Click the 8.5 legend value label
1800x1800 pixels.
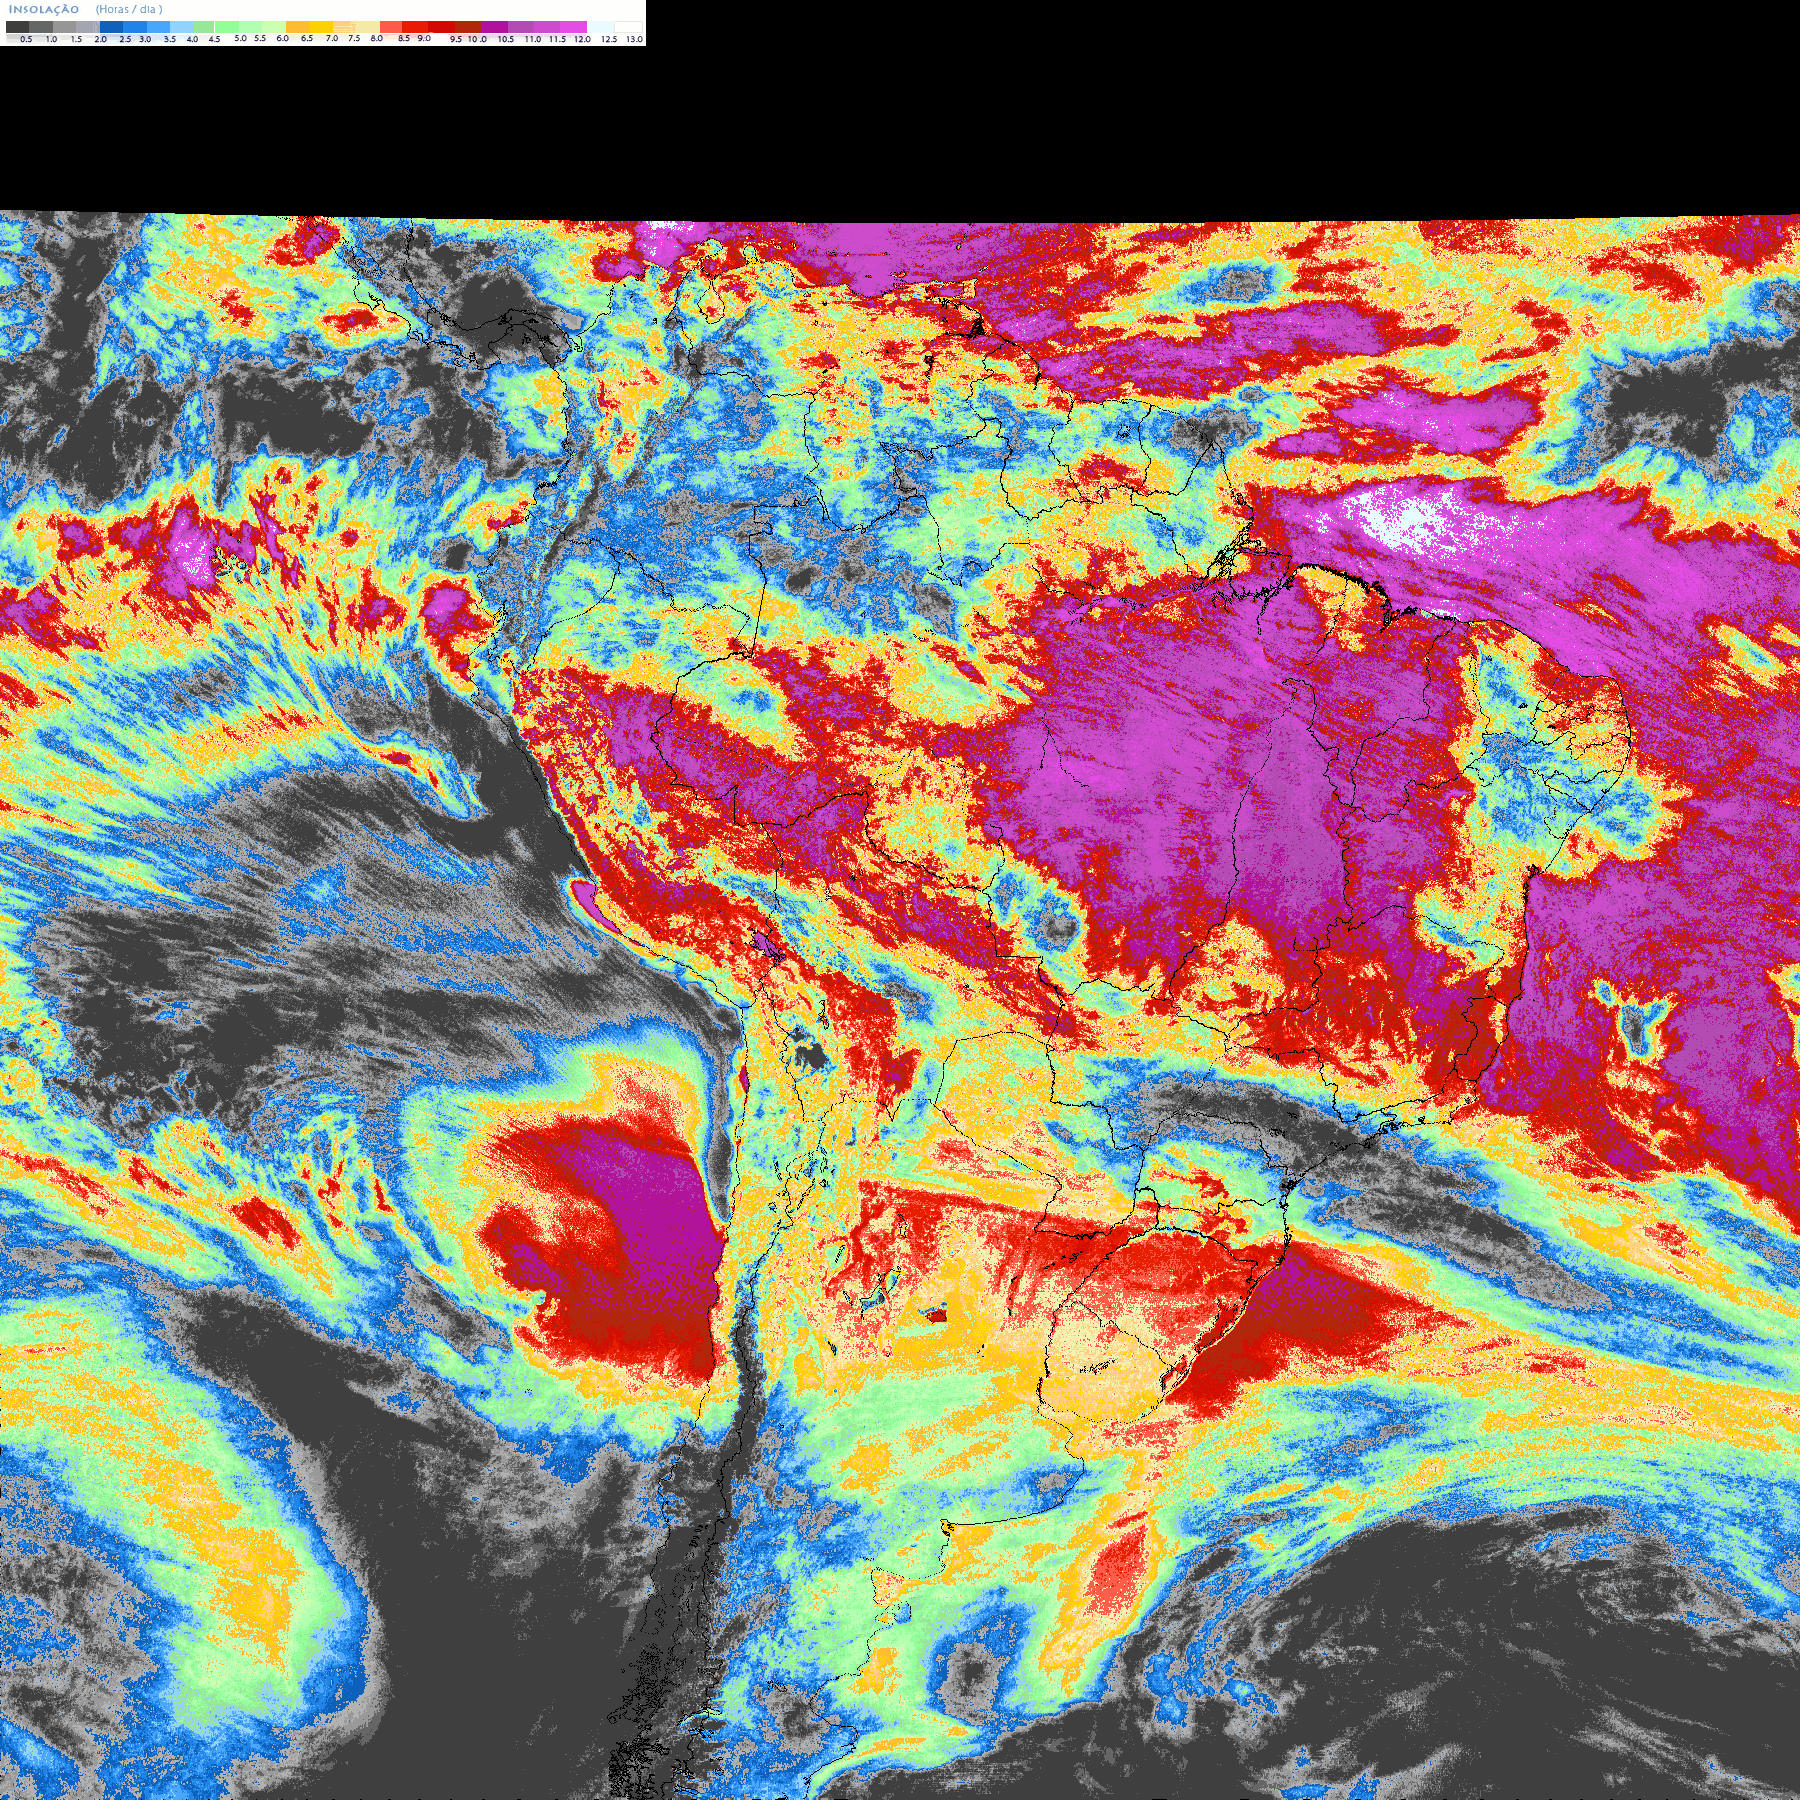tap(403, 38)
